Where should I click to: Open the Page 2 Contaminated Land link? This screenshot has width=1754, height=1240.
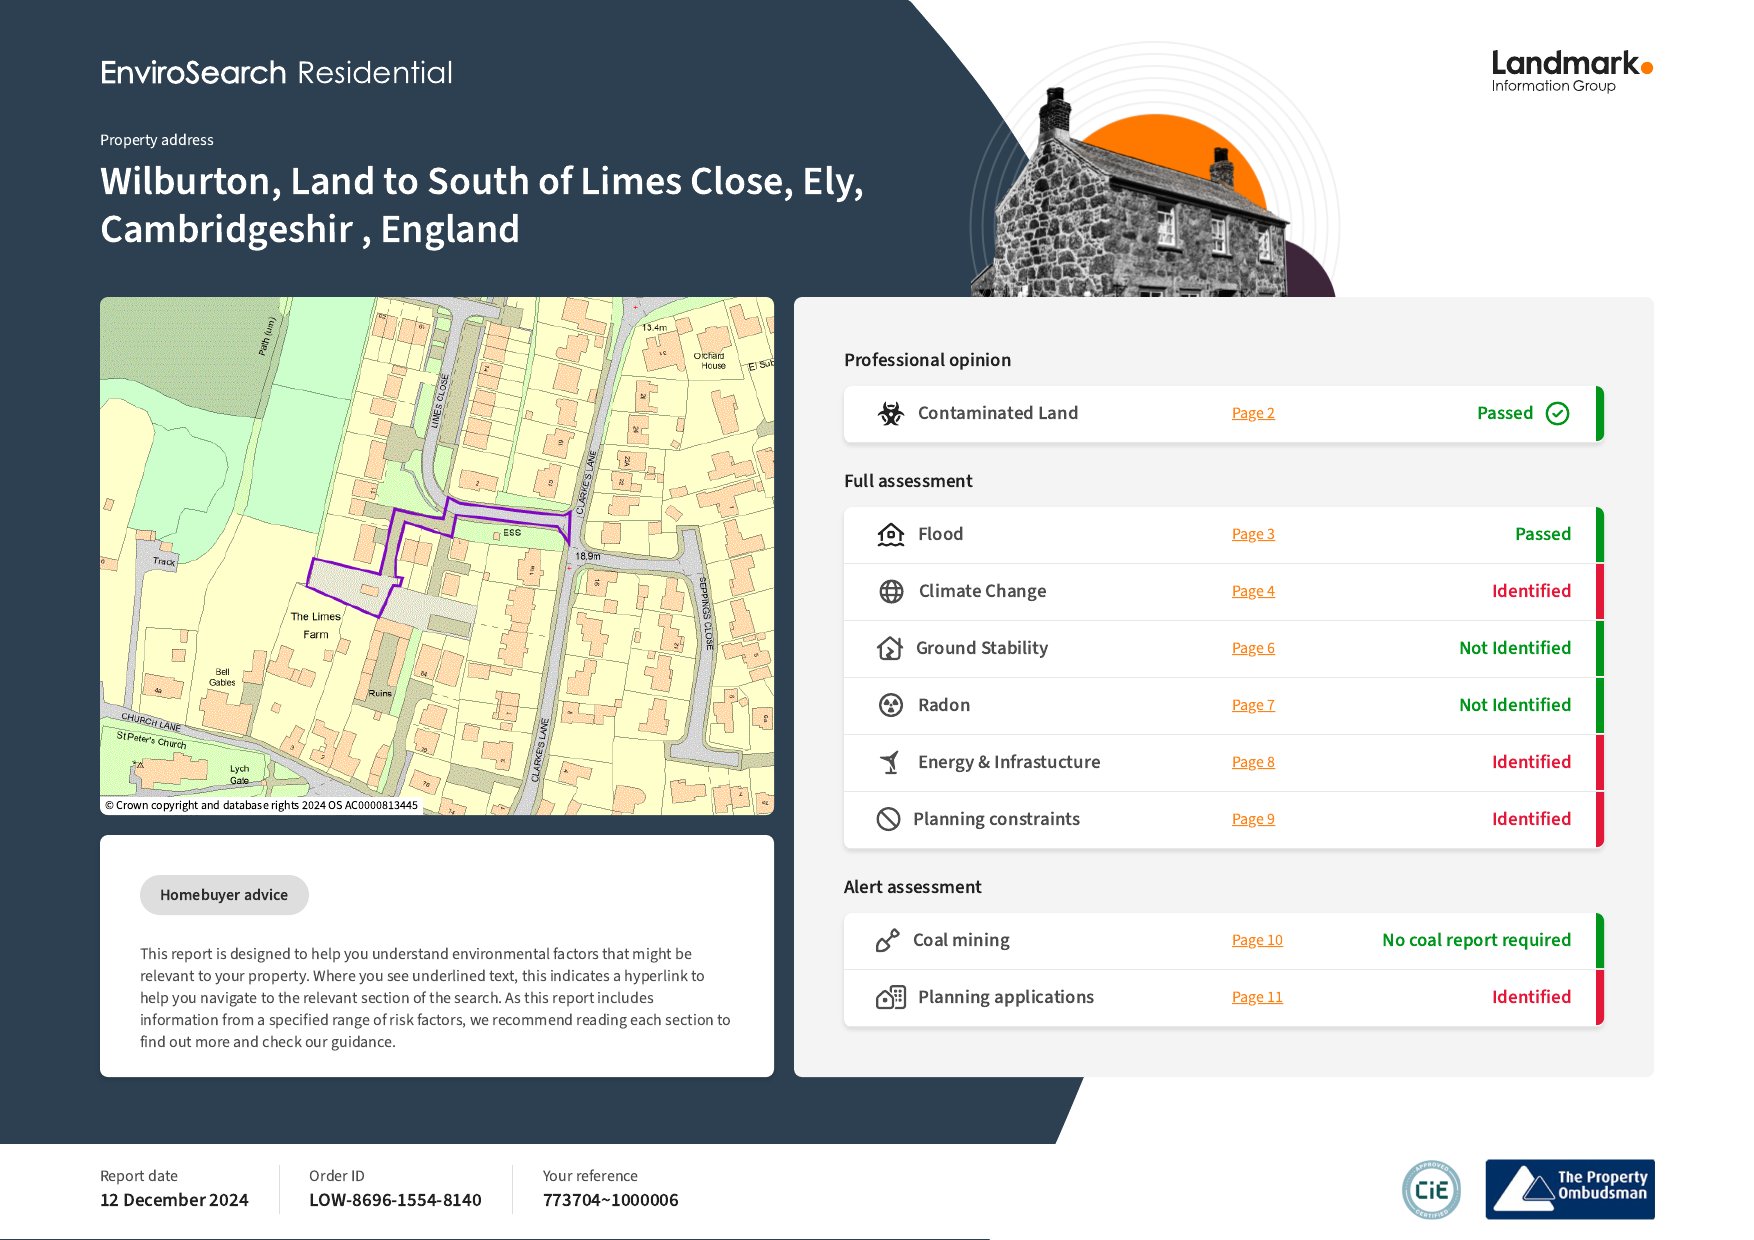click(x=1253, y=414)
